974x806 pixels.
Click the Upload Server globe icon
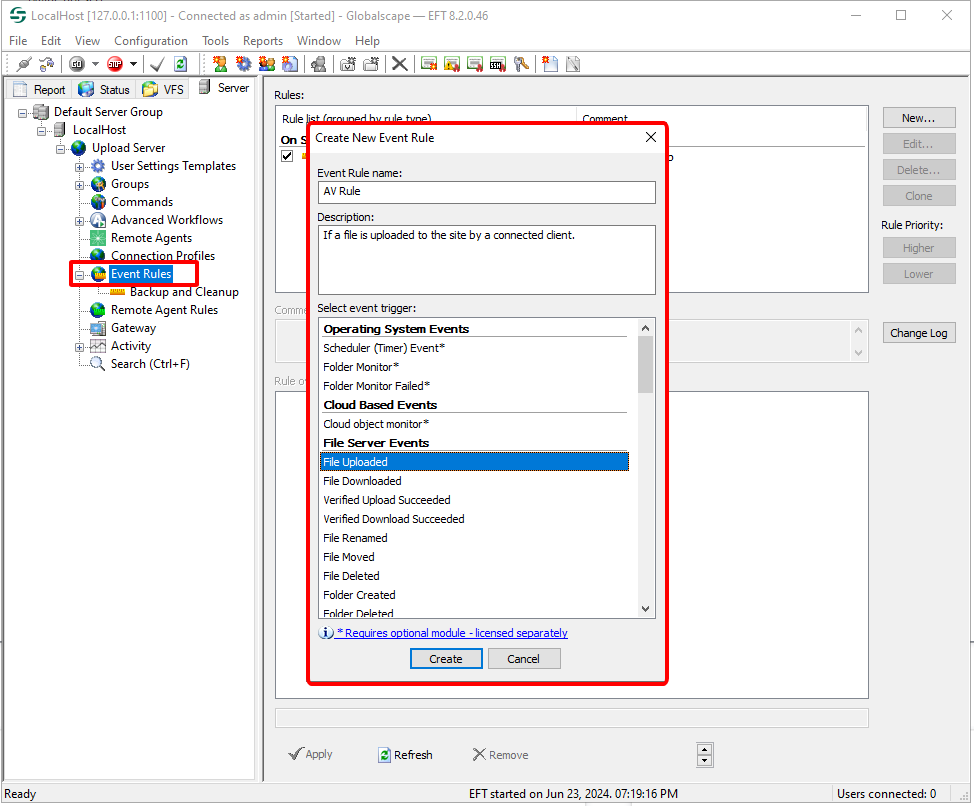click(78, 148)
